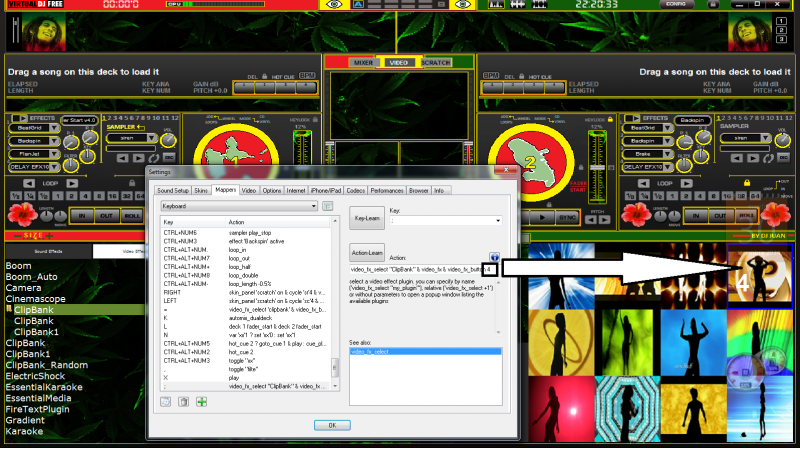This screenshot has height=449, width=800.
Task: Open the Keyboard mapper device dropdown
Action: click(239, 205)
